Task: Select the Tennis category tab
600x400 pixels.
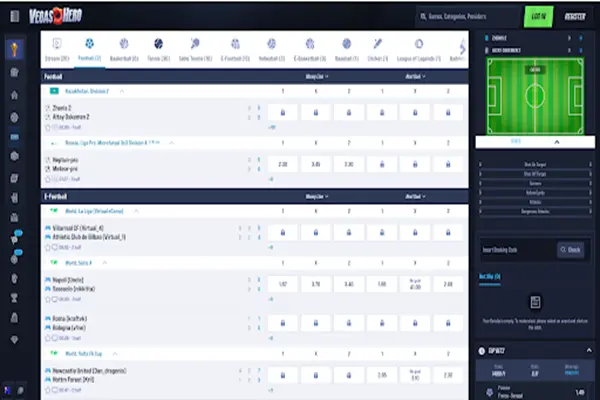Action: click(158, 49)
